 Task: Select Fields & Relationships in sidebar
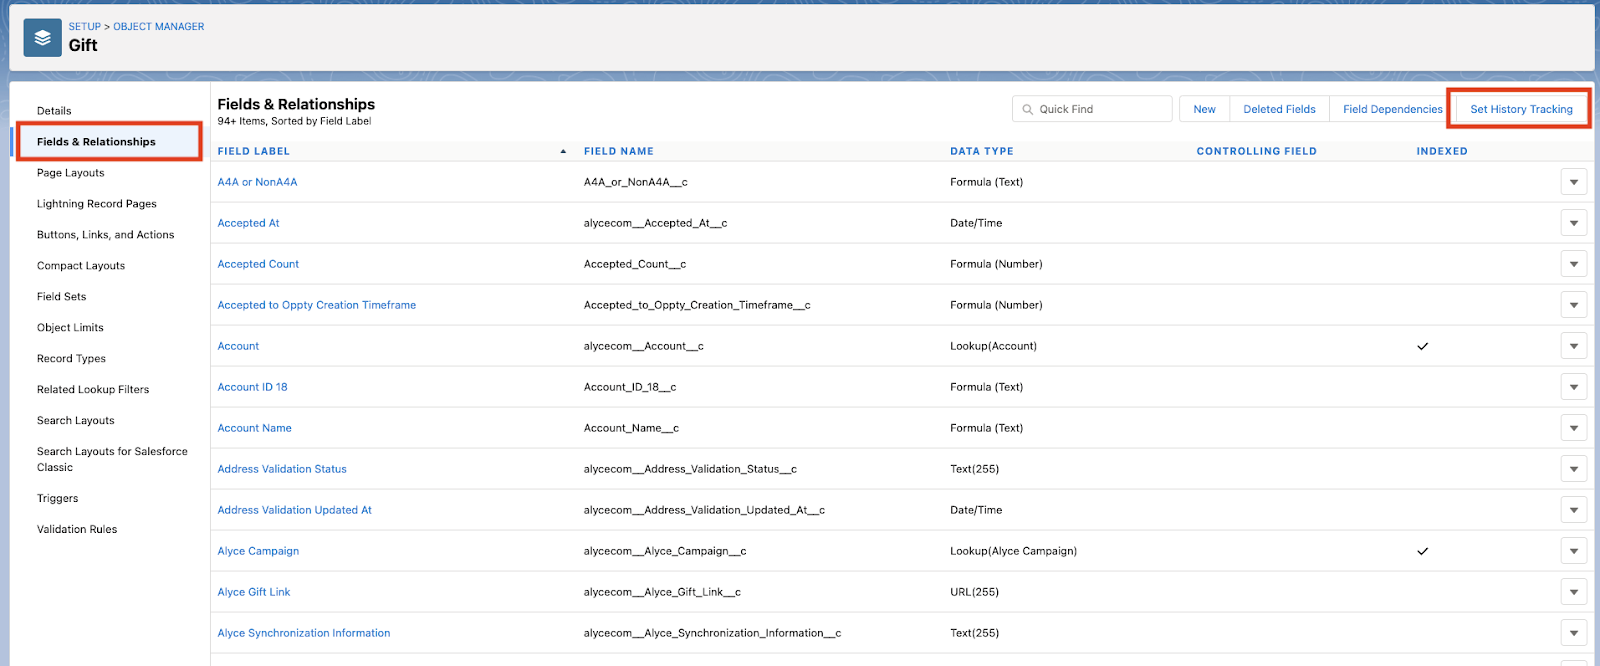96,142
